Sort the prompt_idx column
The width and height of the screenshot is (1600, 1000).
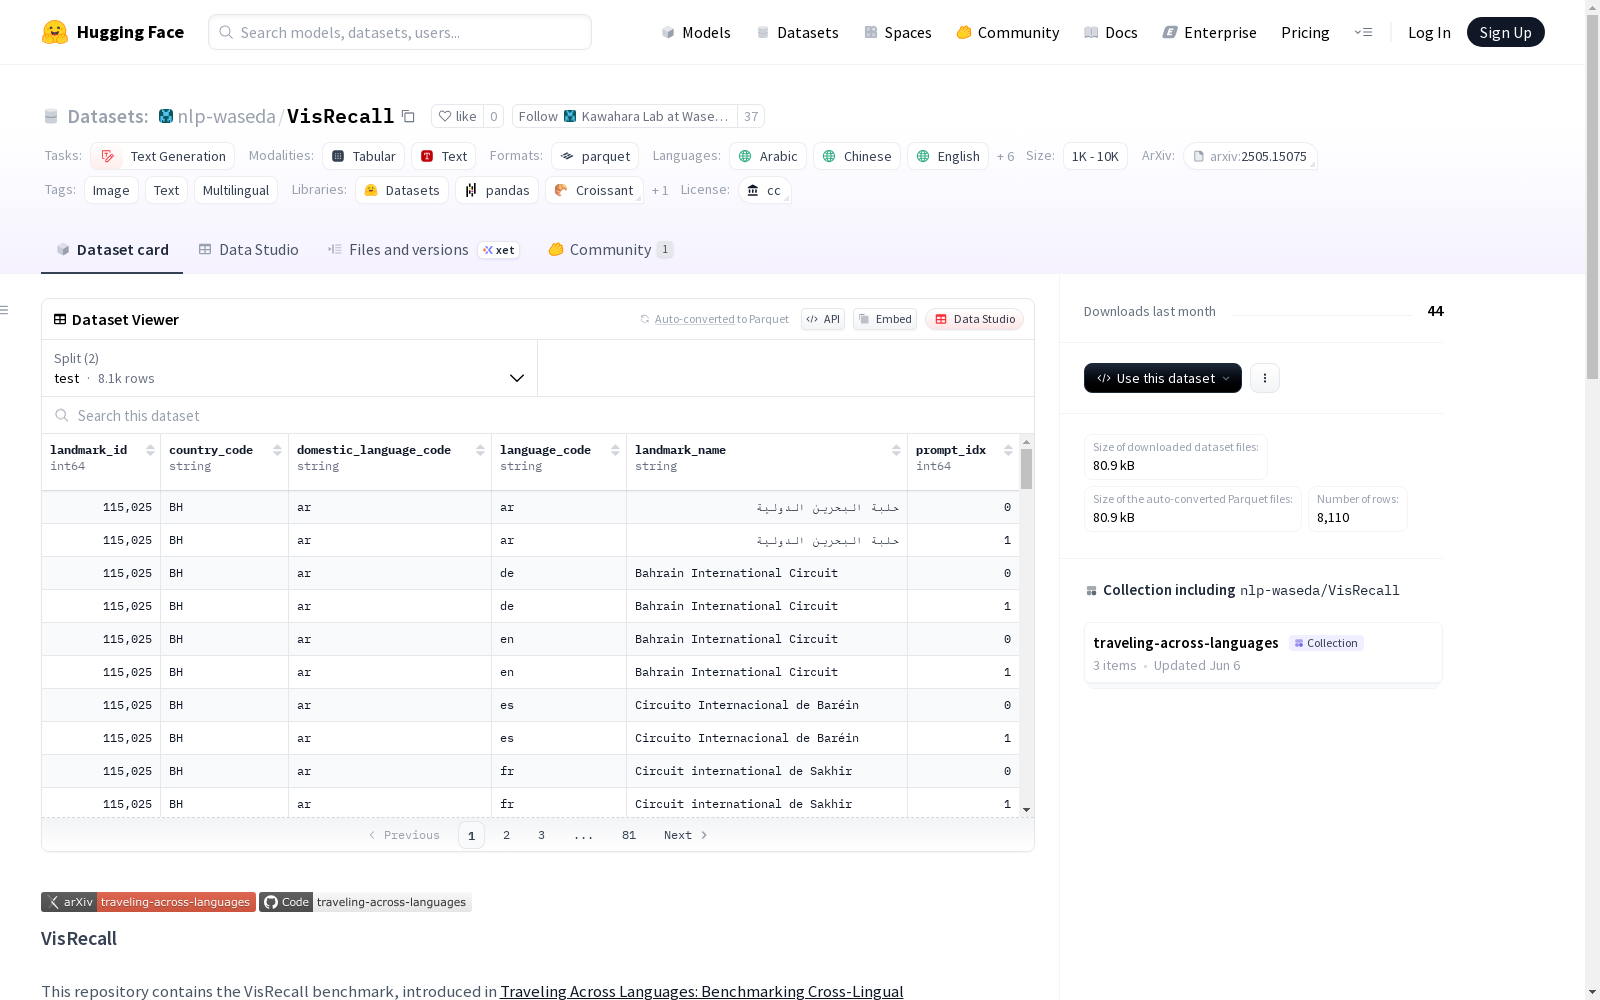[x=1008, y=450]
